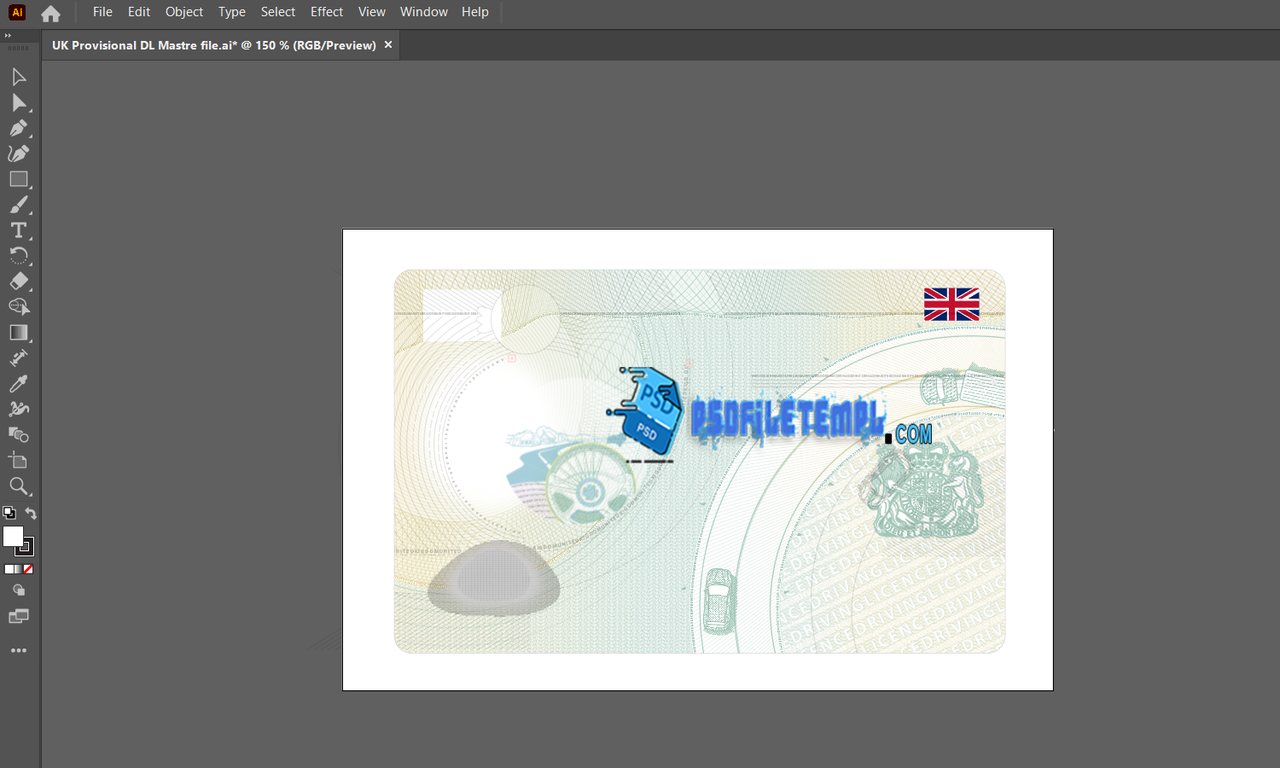This screenshot has width=1280, height=768.
Task: Apply Gradient mode button
Action: pos(18,569)
